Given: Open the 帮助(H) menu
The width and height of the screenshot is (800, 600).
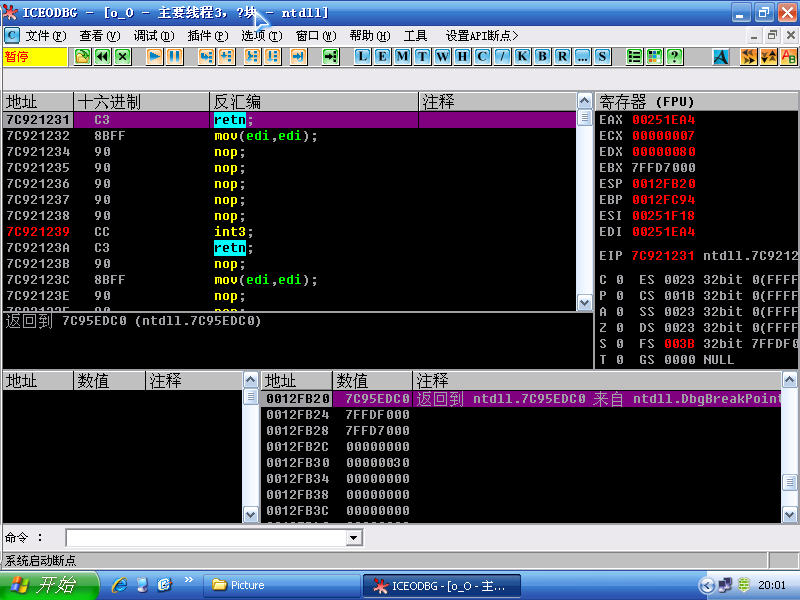Looking at the screenshot, I should coord(370,36).
